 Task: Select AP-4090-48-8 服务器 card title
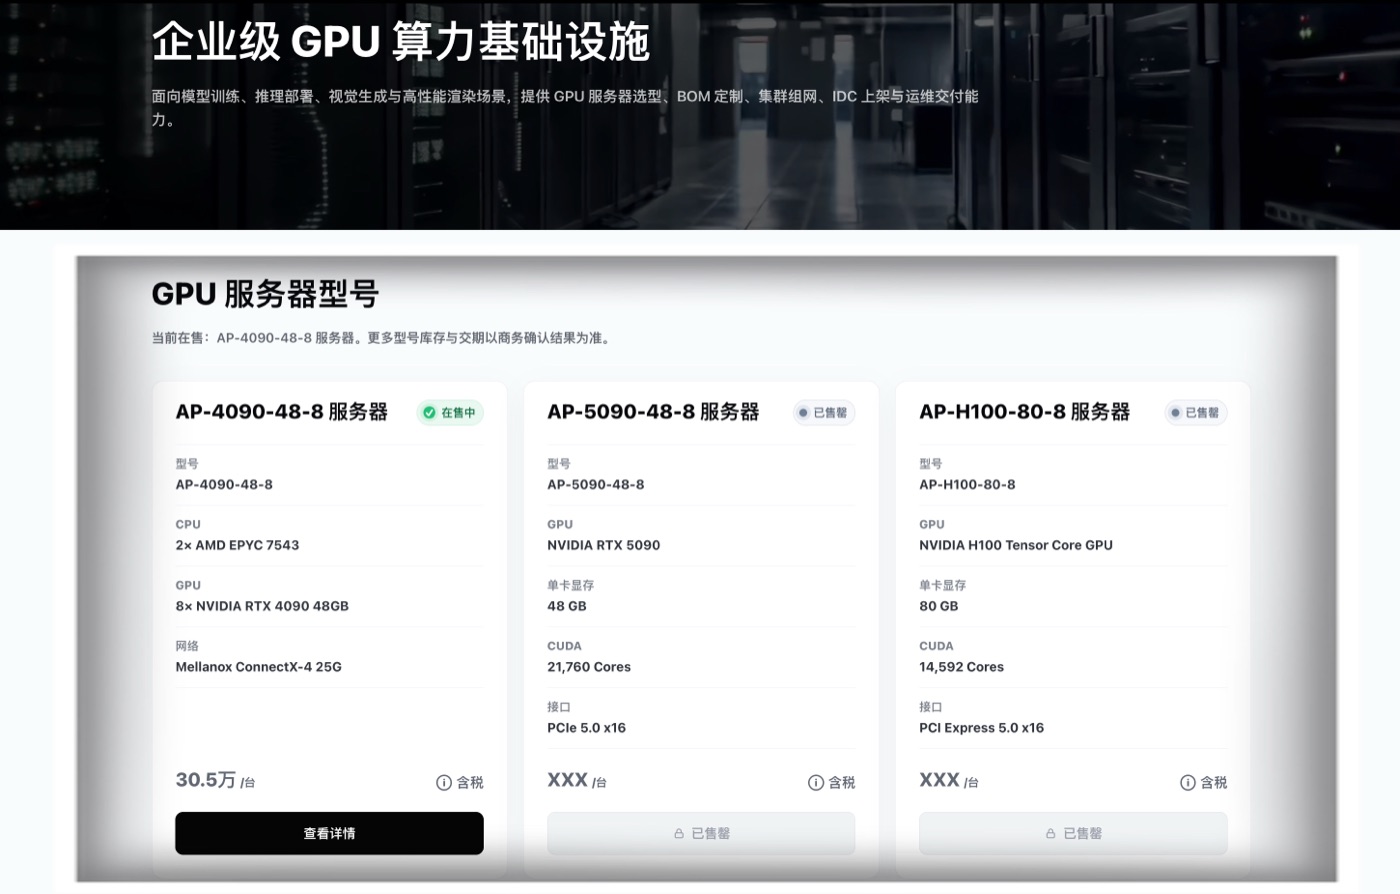(282, 412)
